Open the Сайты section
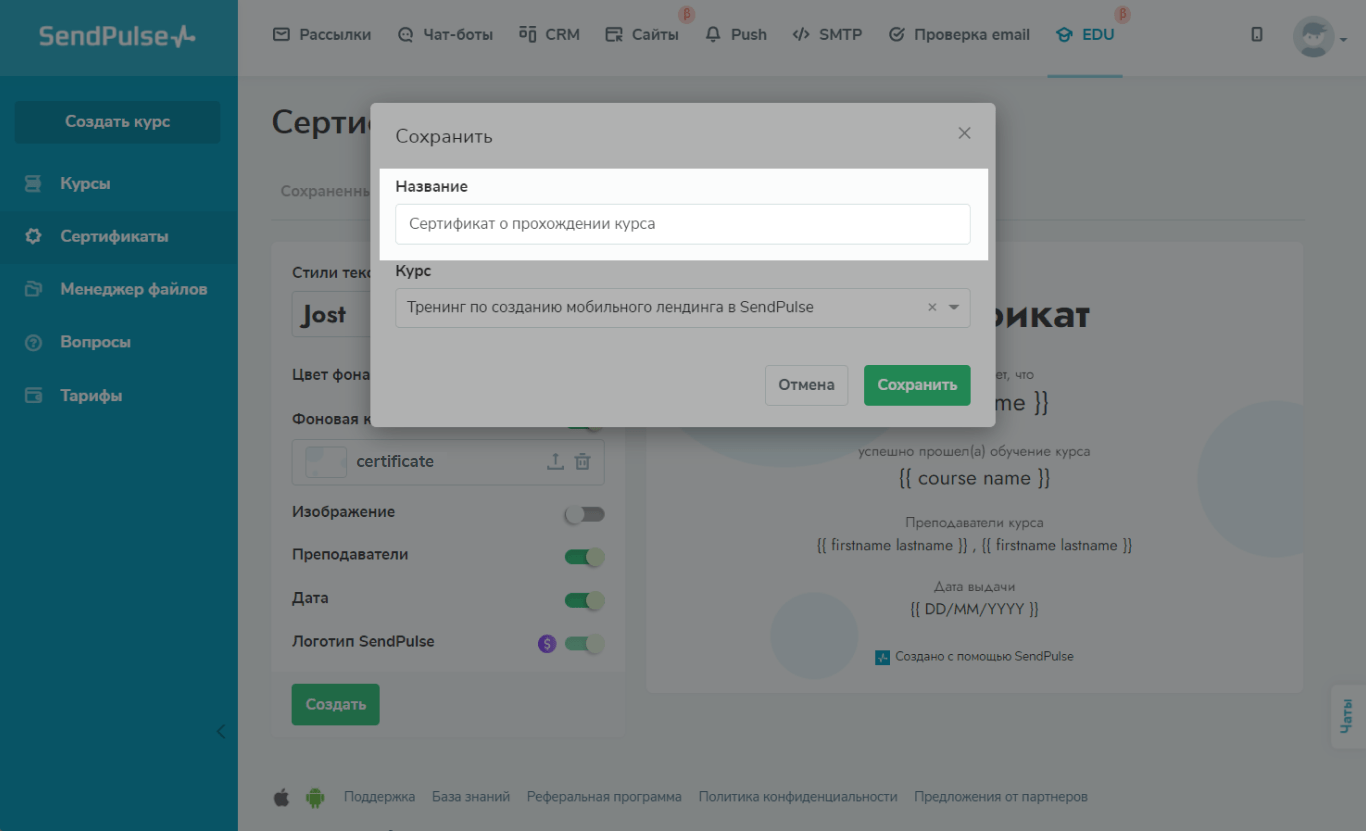 (642, 34)
